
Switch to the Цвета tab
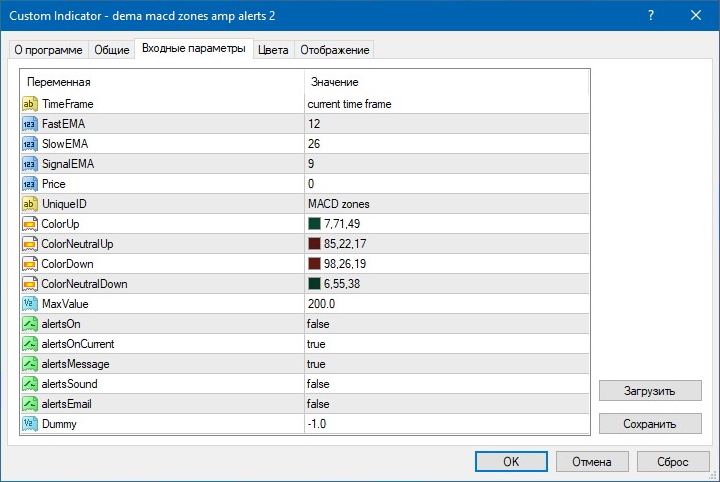[x=273, y=50]
